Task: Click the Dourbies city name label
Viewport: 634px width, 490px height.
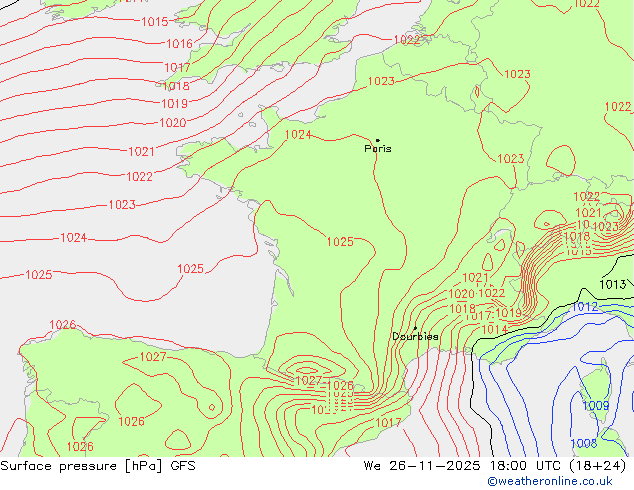Action: tap(415, 336)
